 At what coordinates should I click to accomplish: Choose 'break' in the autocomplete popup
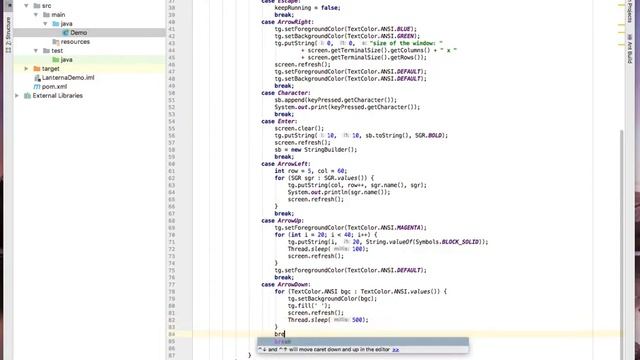point(363,342)
